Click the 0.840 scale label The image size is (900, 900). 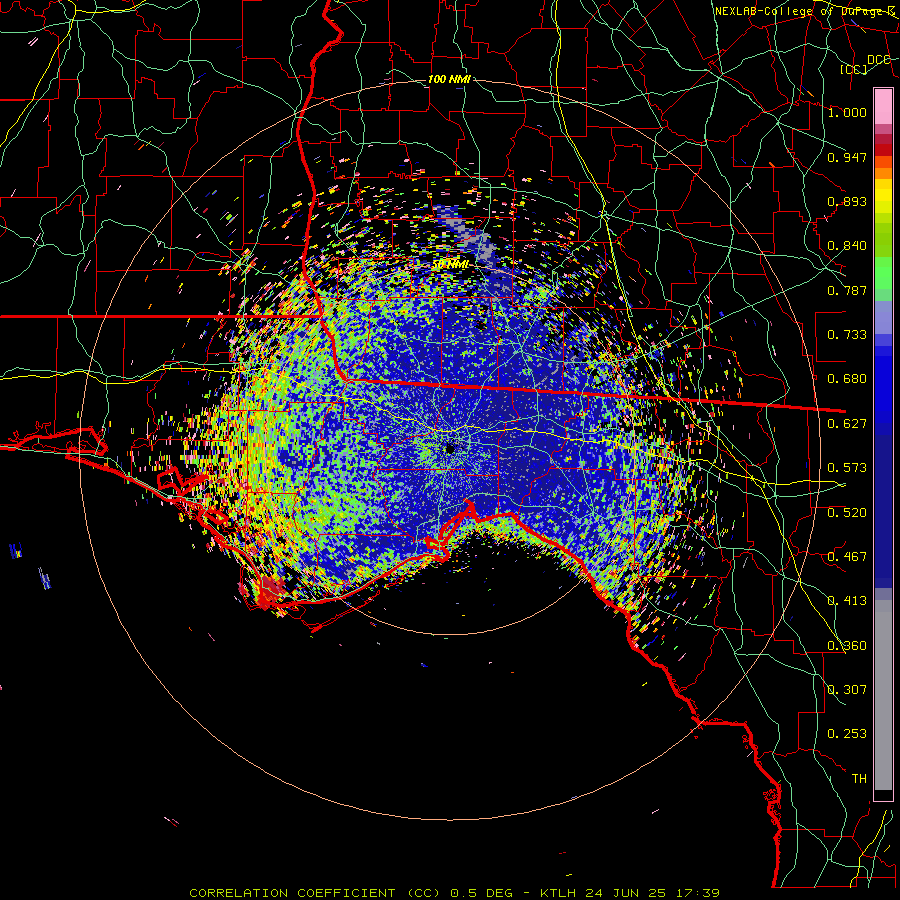[847, 246]
